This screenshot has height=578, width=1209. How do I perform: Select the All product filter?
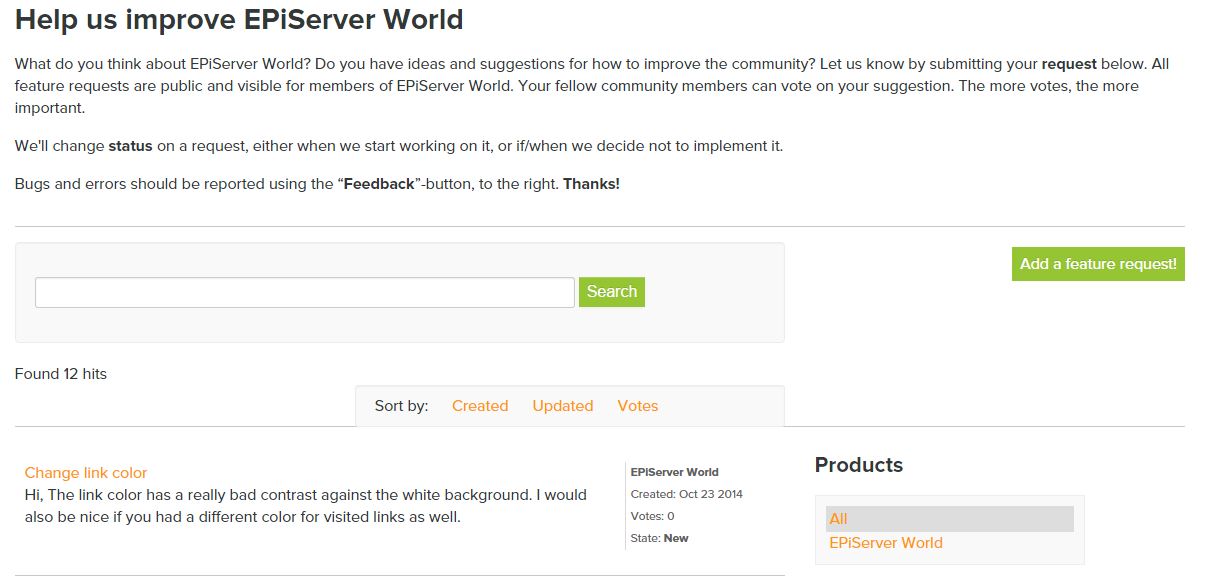pos(840,518)
